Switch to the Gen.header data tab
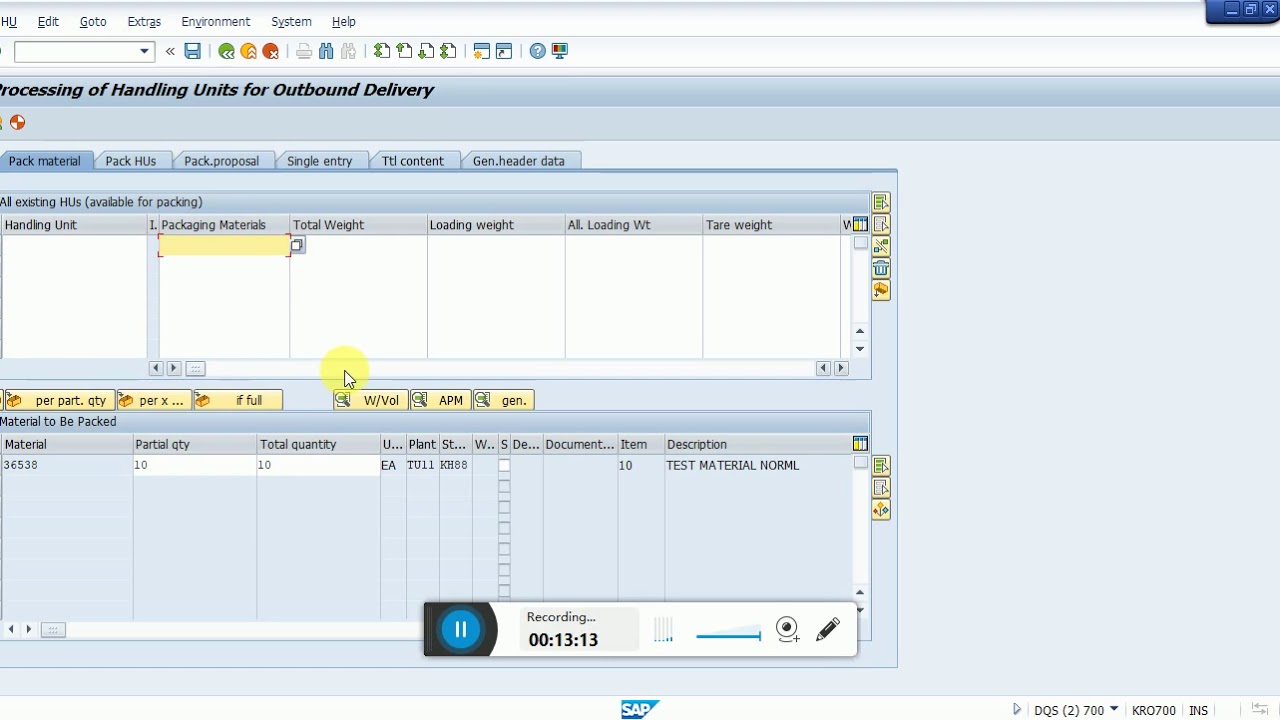The image size is (1280, 720). 519,161
